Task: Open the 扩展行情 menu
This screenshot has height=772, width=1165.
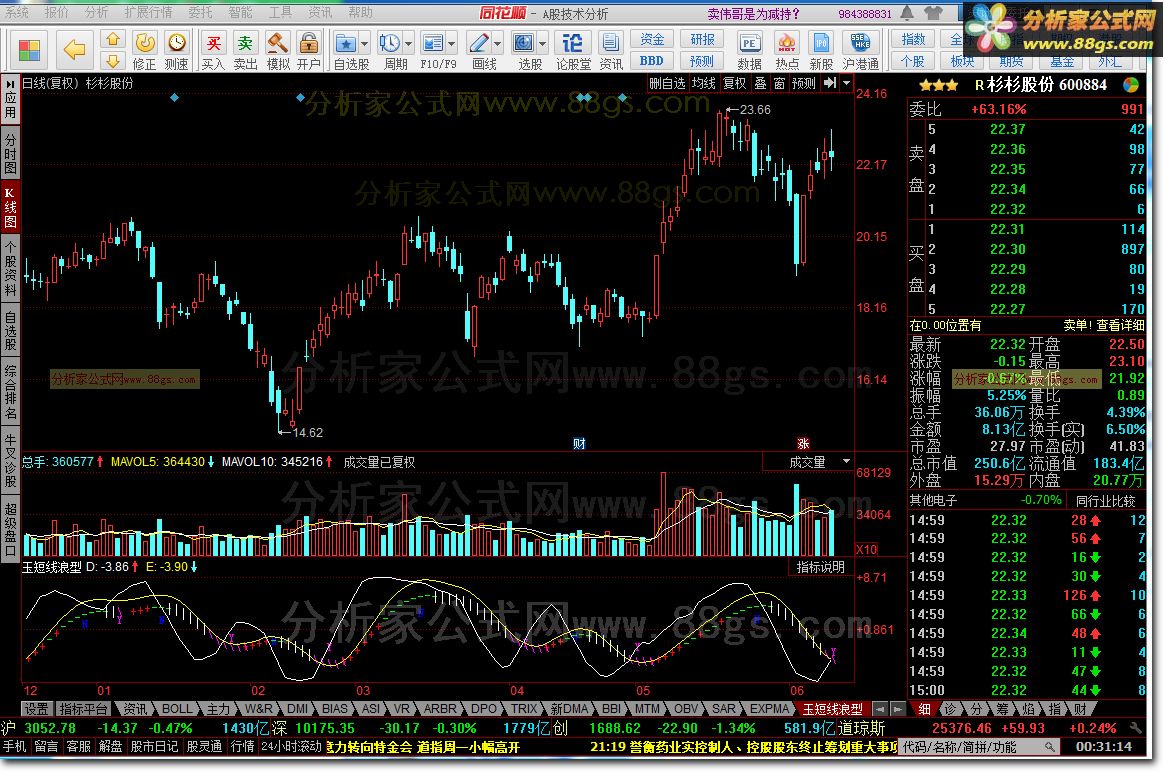Action: [148, 13]
